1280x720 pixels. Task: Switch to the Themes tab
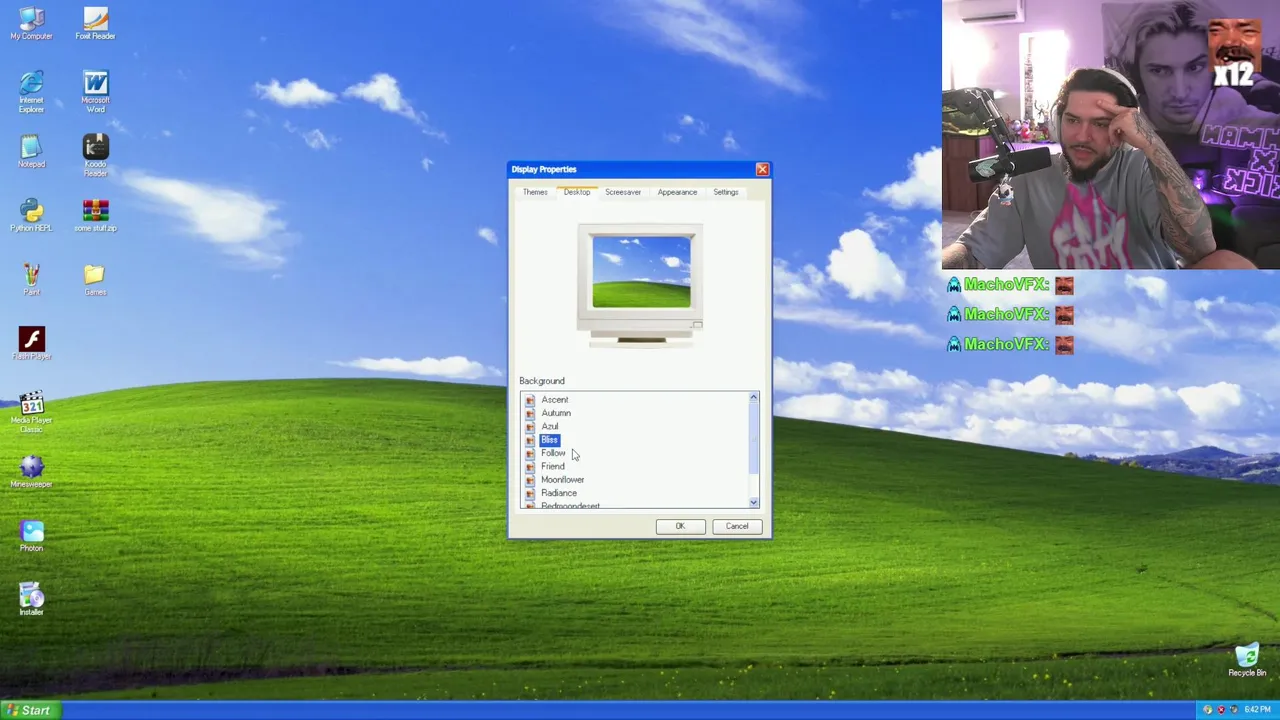pyautogui.click(x=535, y=192)
